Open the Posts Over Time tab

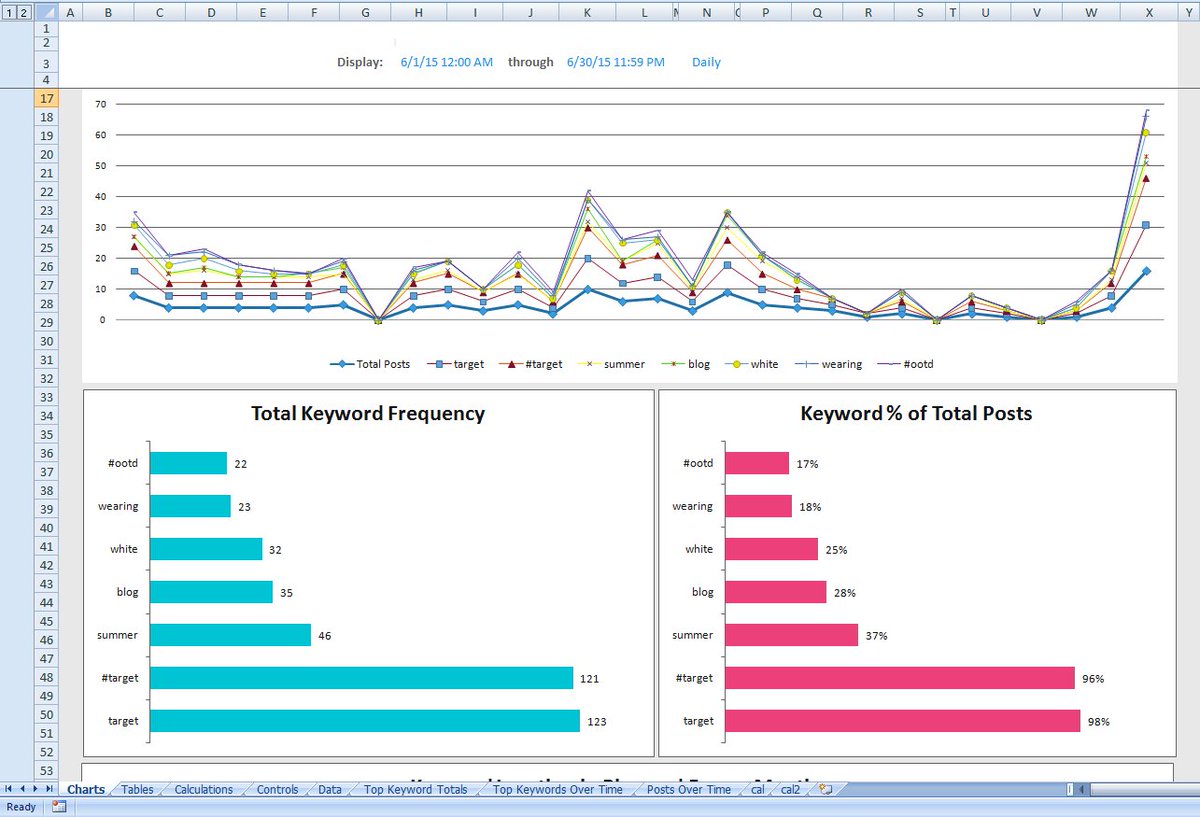(688, 789)
